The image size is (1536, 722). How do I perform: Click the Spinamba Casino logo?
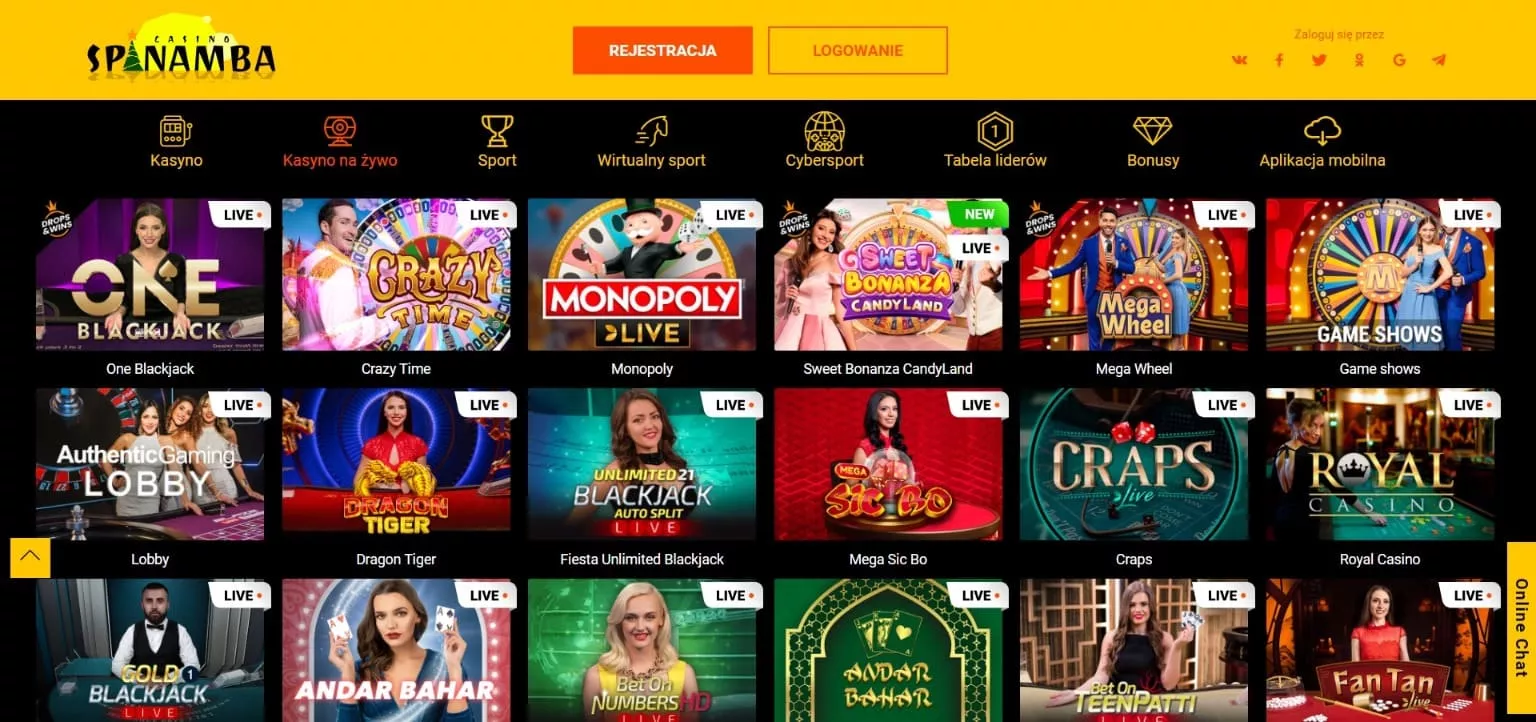coord(181,50)
